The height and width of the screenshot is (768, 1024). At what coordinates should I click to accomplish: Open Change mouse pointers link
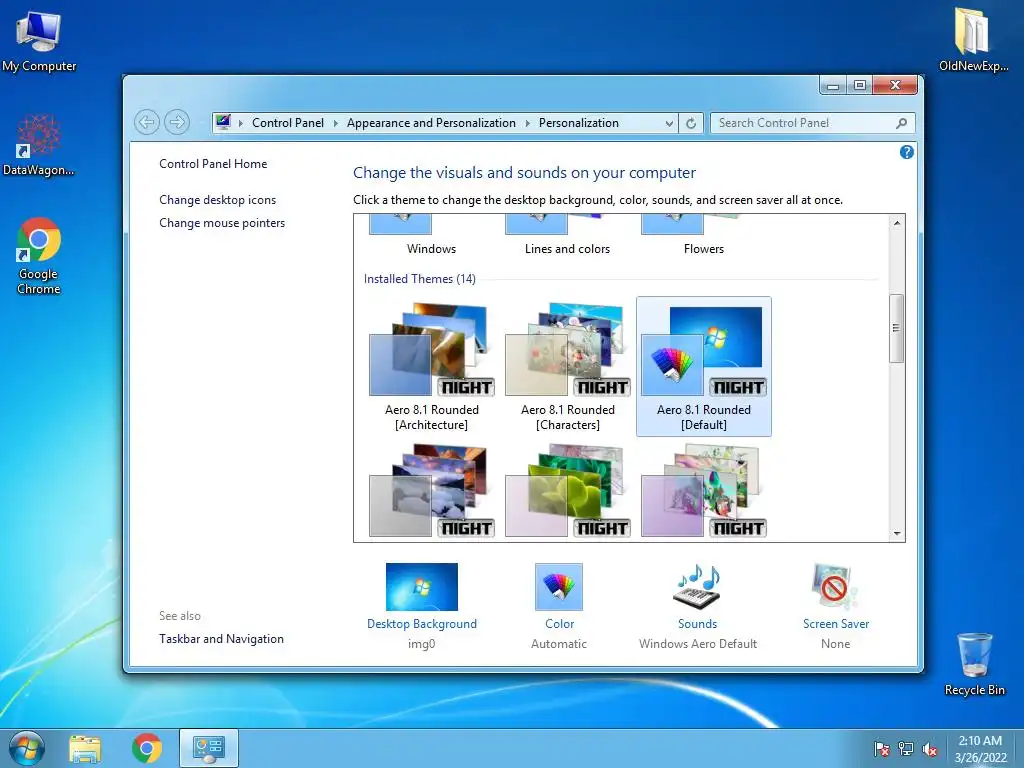coord(222,223)
